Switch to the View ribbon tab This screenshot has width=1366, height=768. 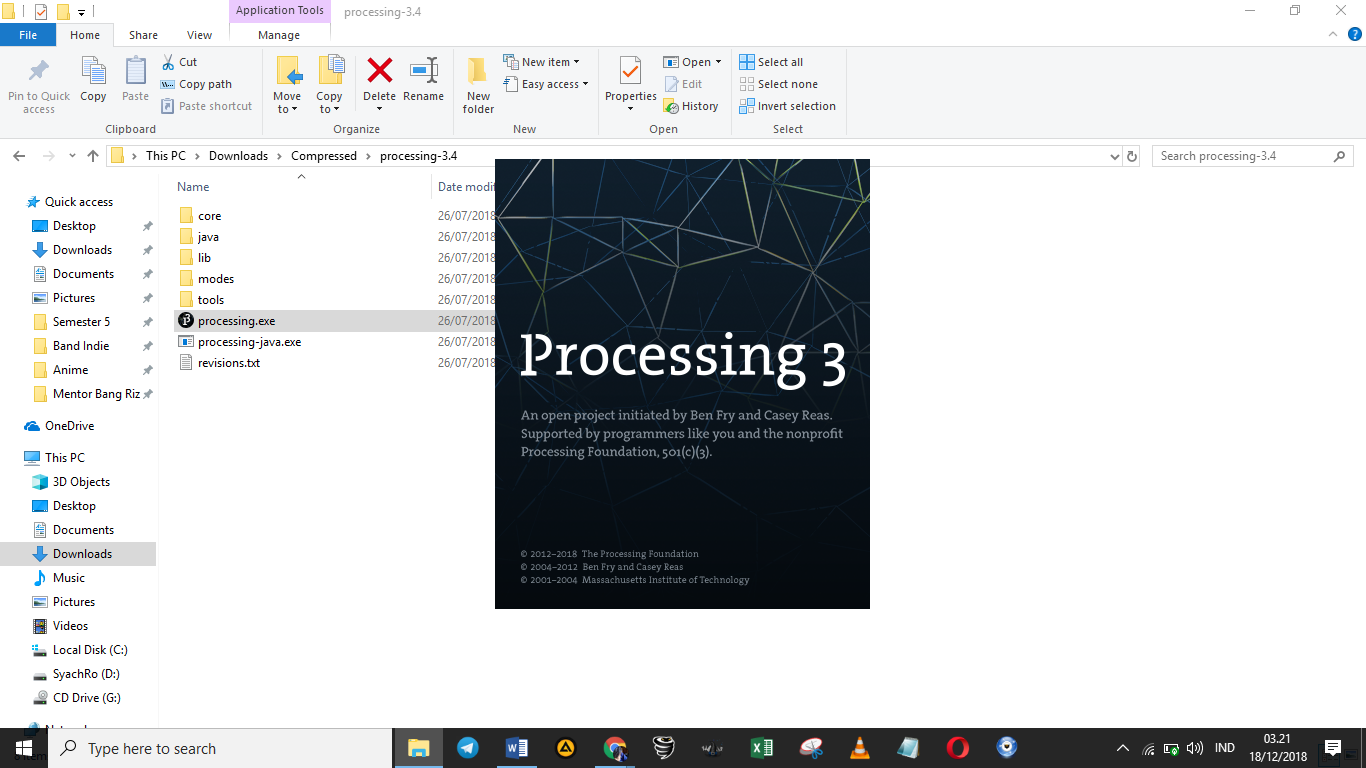pyautogui.click(x=198, y=34)
